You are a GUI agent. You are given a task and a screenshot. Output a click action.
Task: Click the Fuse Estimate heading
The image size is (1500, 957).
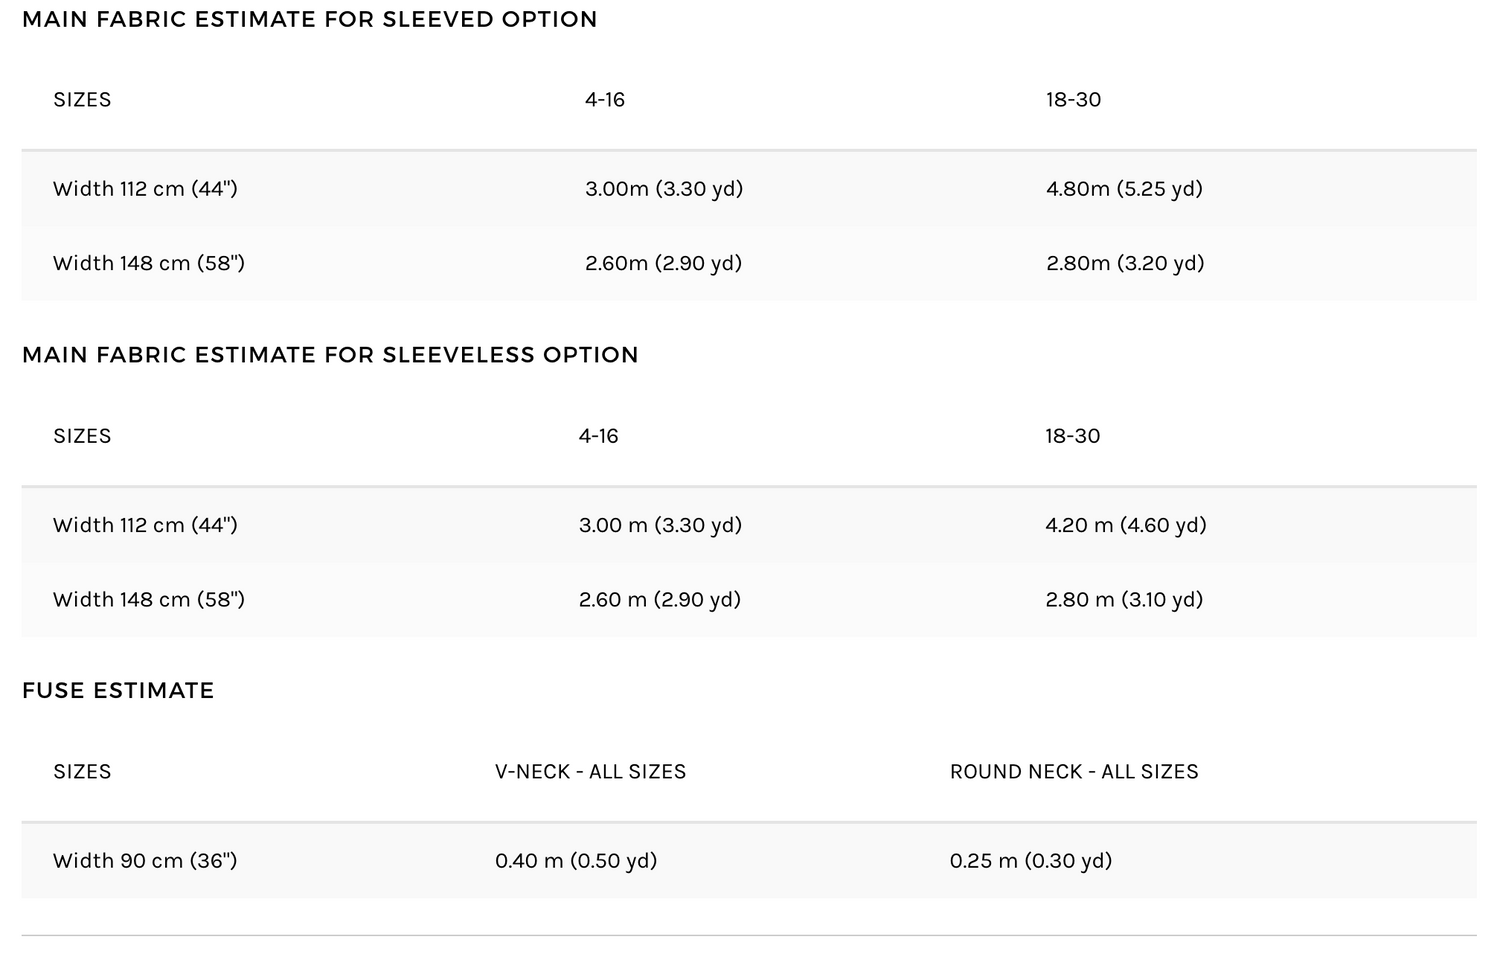click(118, 691)
